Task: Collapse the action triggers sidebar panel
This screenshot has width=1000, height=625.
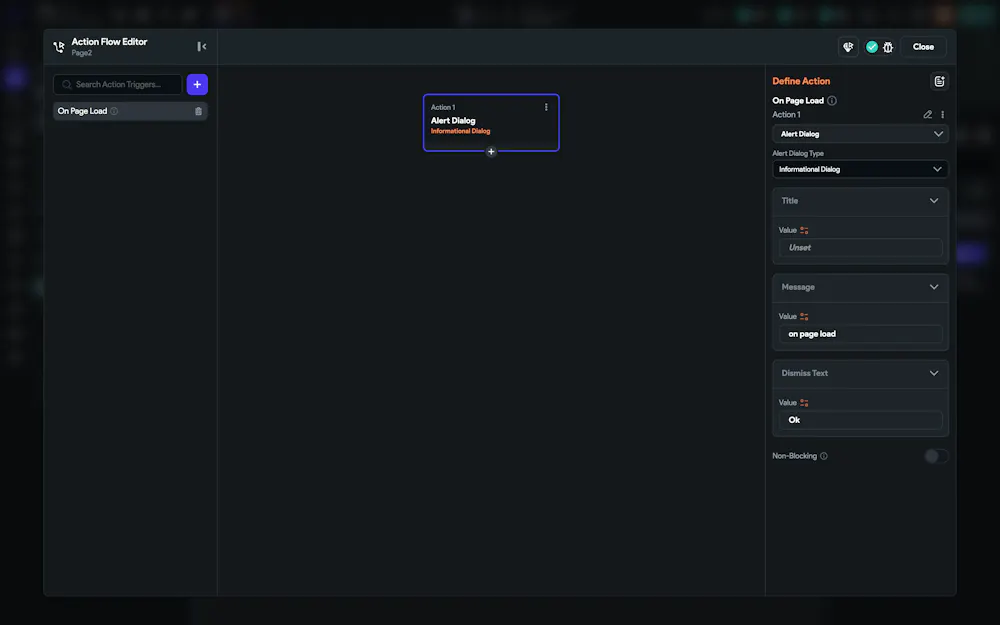Action: coord(202,47)
